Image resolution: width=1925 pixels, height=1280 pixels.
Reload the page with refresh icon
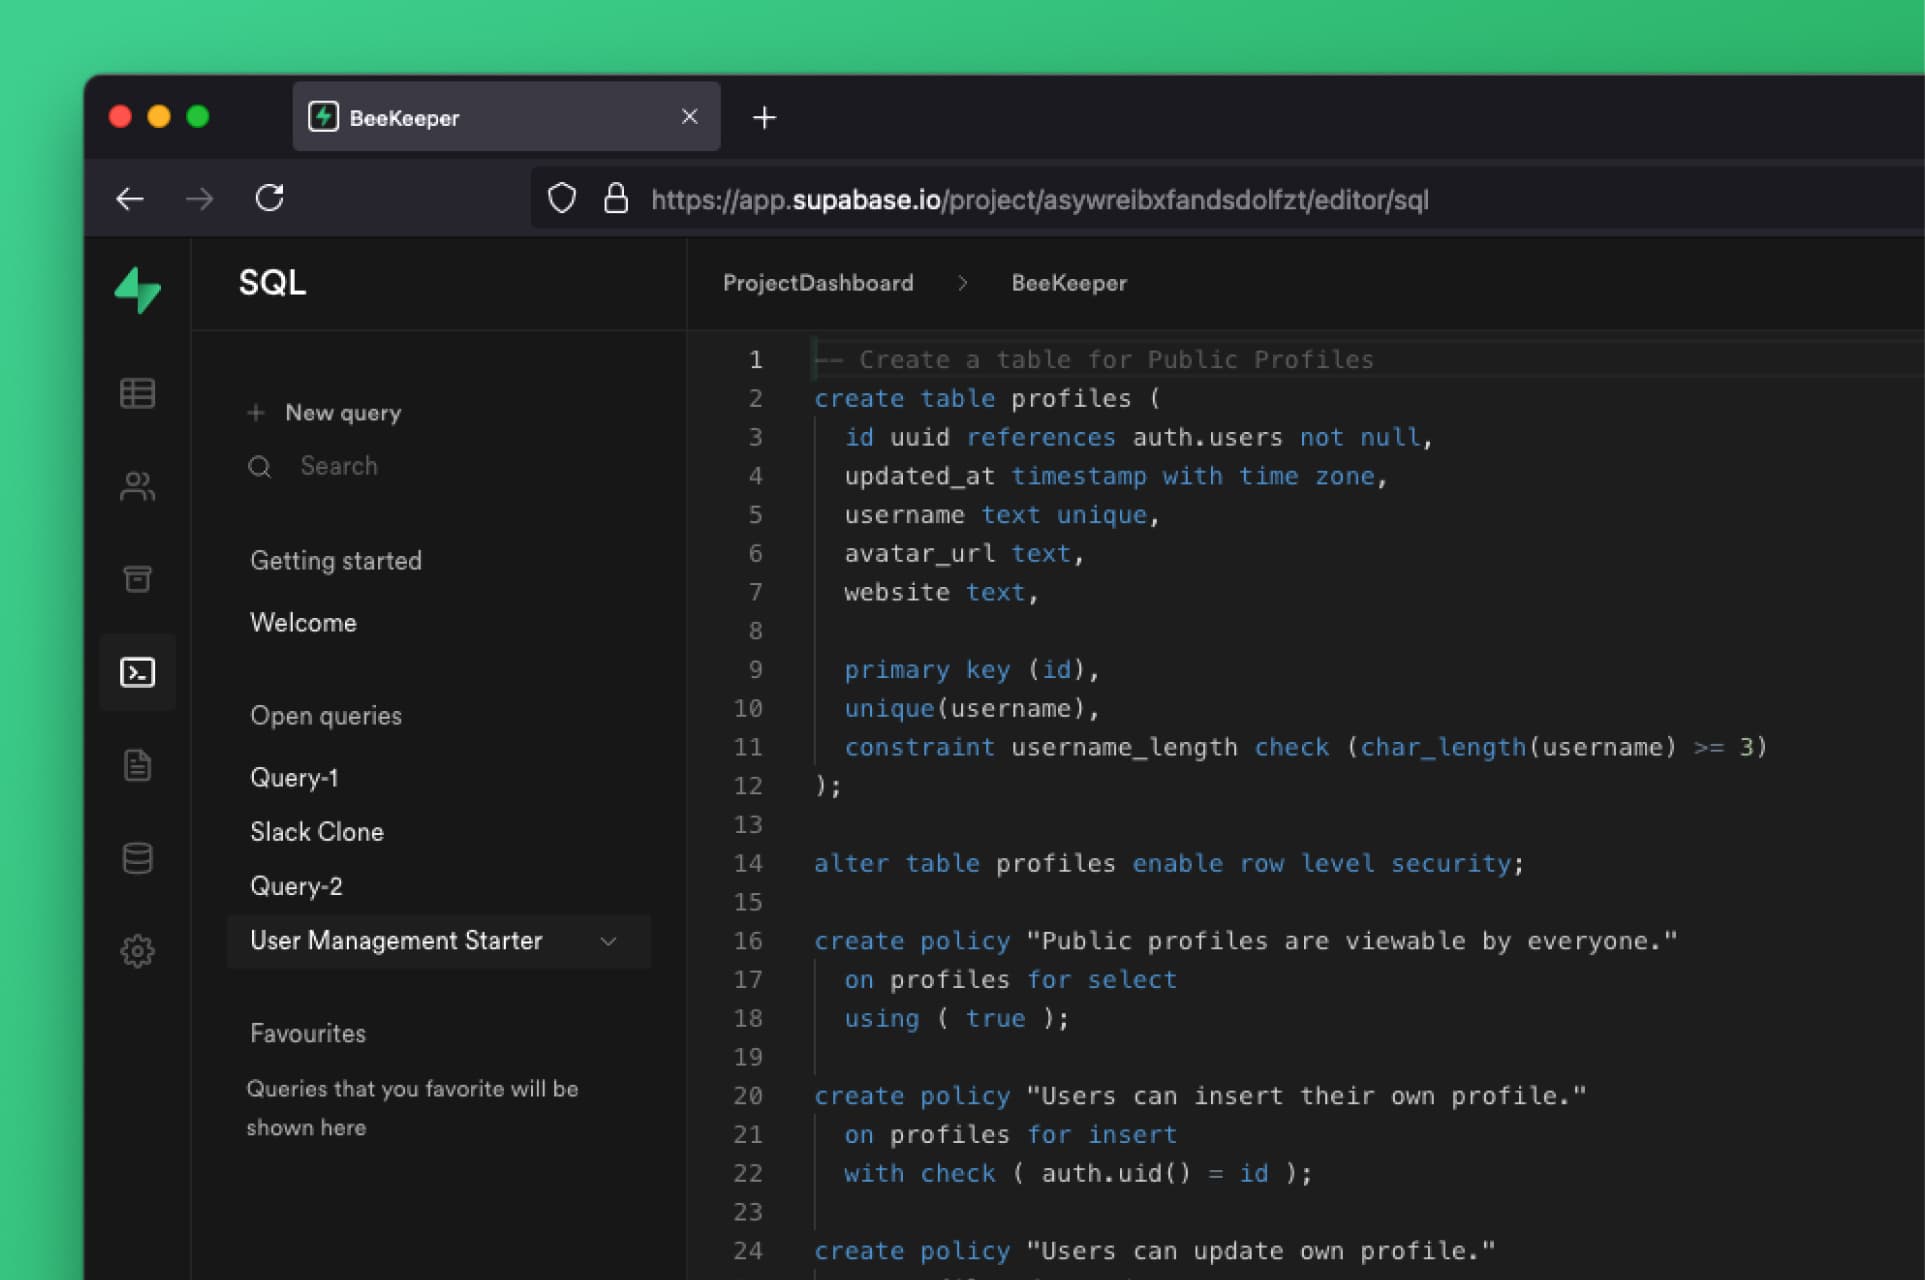coord(269,198)
